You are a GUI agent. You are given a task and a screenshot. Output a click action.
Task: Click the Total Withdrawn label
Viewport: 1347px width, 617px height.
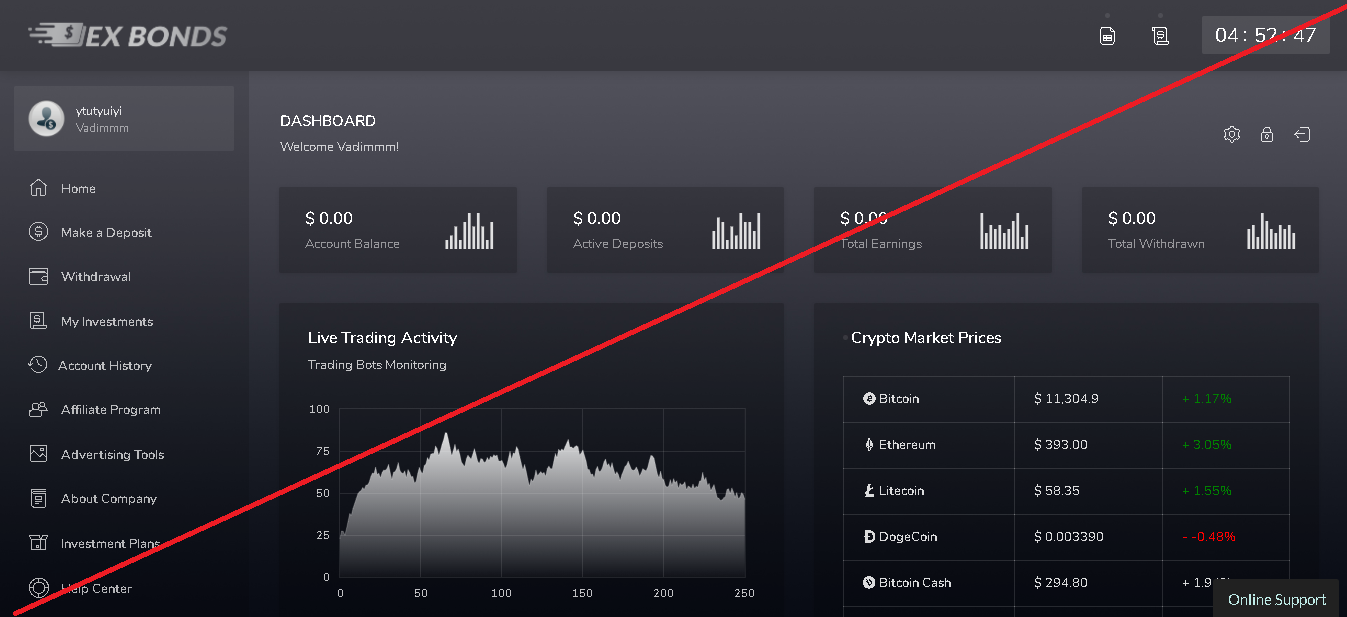point(1156,244)
